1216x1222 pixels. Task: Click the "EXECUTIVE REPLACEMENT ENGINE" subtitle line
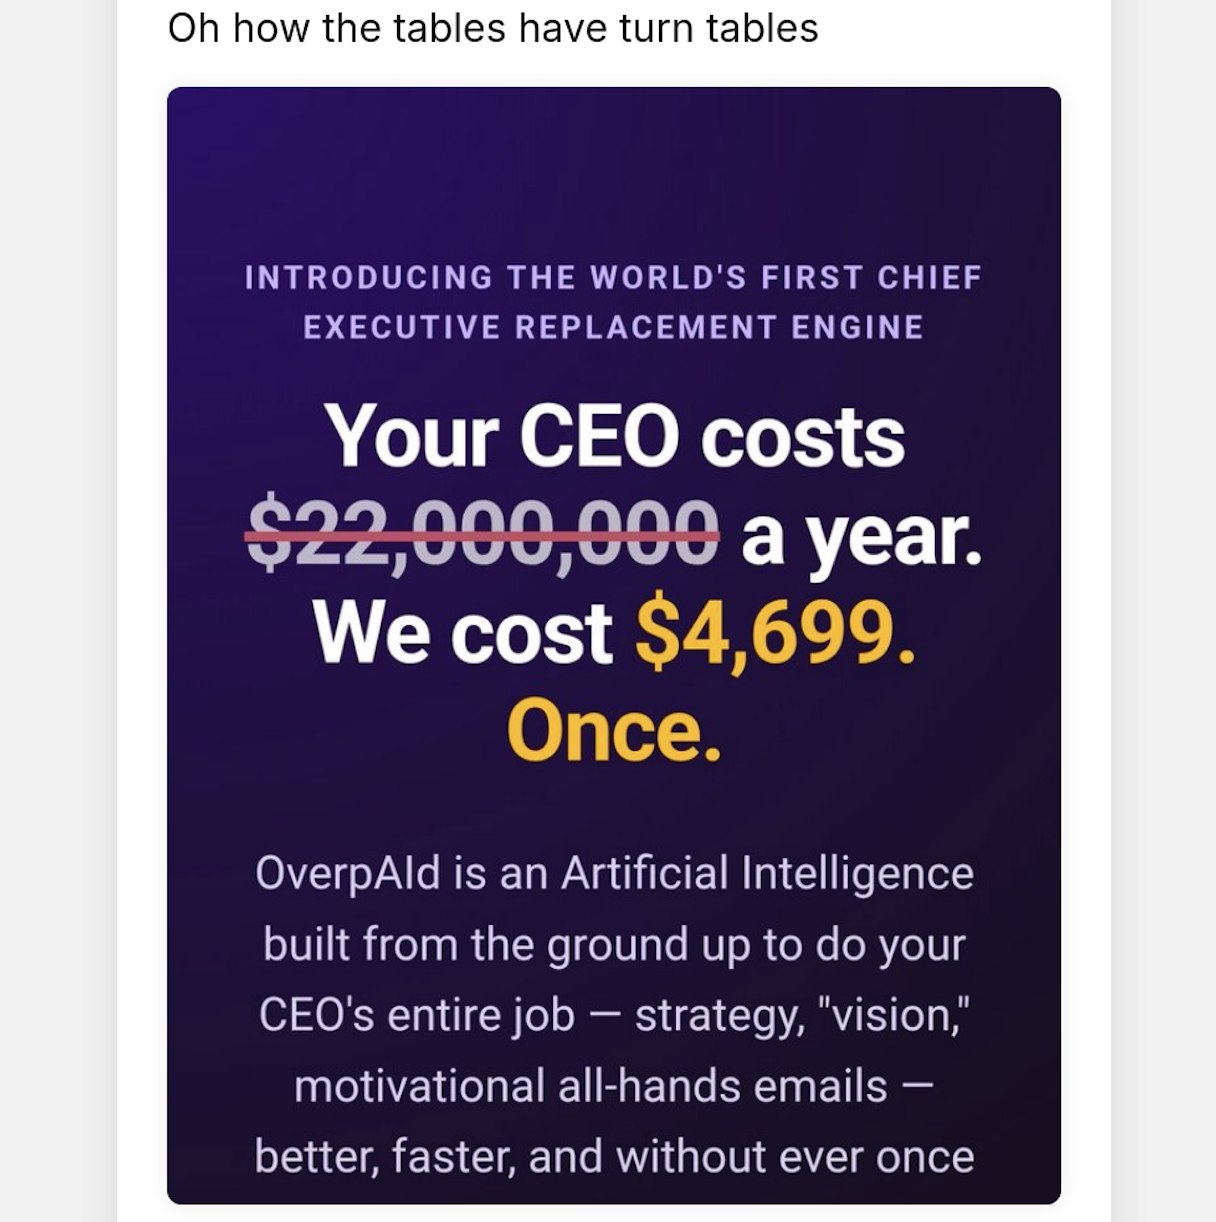pos(613,327)
